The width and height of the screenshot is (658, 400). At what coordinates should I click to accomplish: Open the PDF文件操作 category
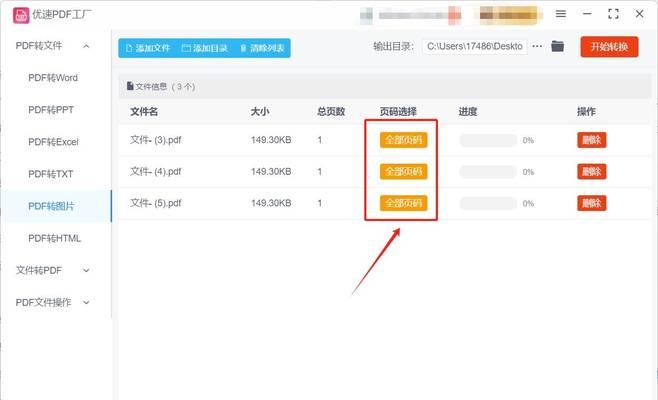[x=43, y=302]
